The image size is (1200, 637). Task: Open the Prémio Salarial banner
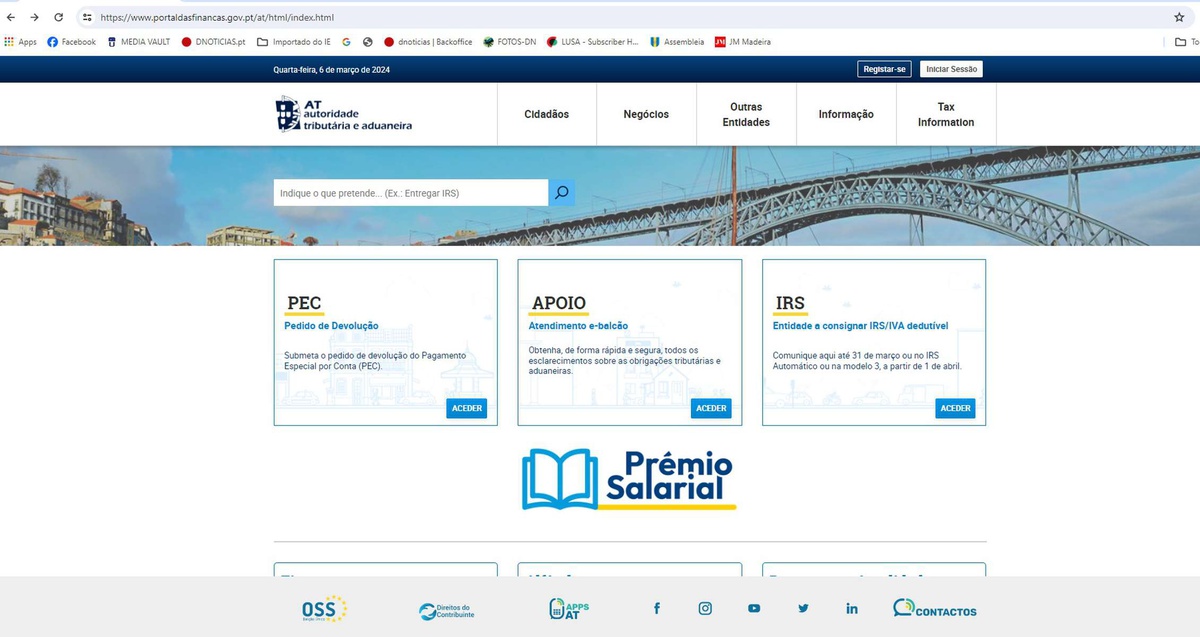(629, 479)
